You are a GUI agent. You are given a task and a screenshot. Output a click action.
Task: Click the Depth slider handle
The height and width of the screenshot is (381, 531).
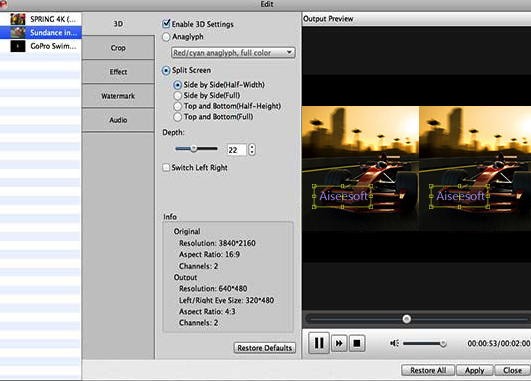pyautogui.click(x=193, y=148)
